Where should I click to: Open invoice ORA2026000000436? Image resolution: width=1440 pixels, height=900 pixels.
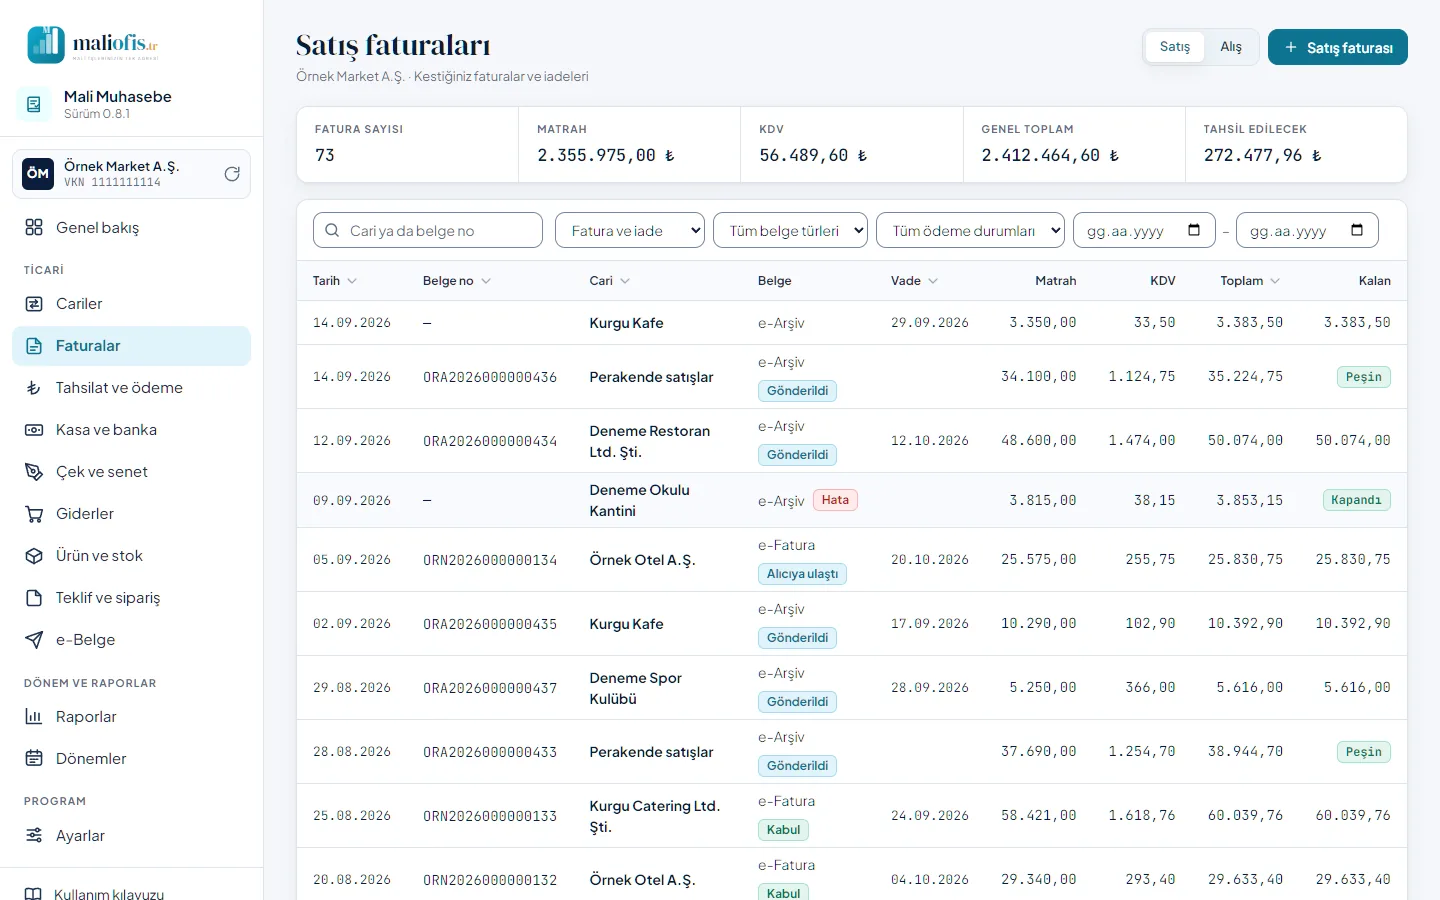(x=490, y=377)
